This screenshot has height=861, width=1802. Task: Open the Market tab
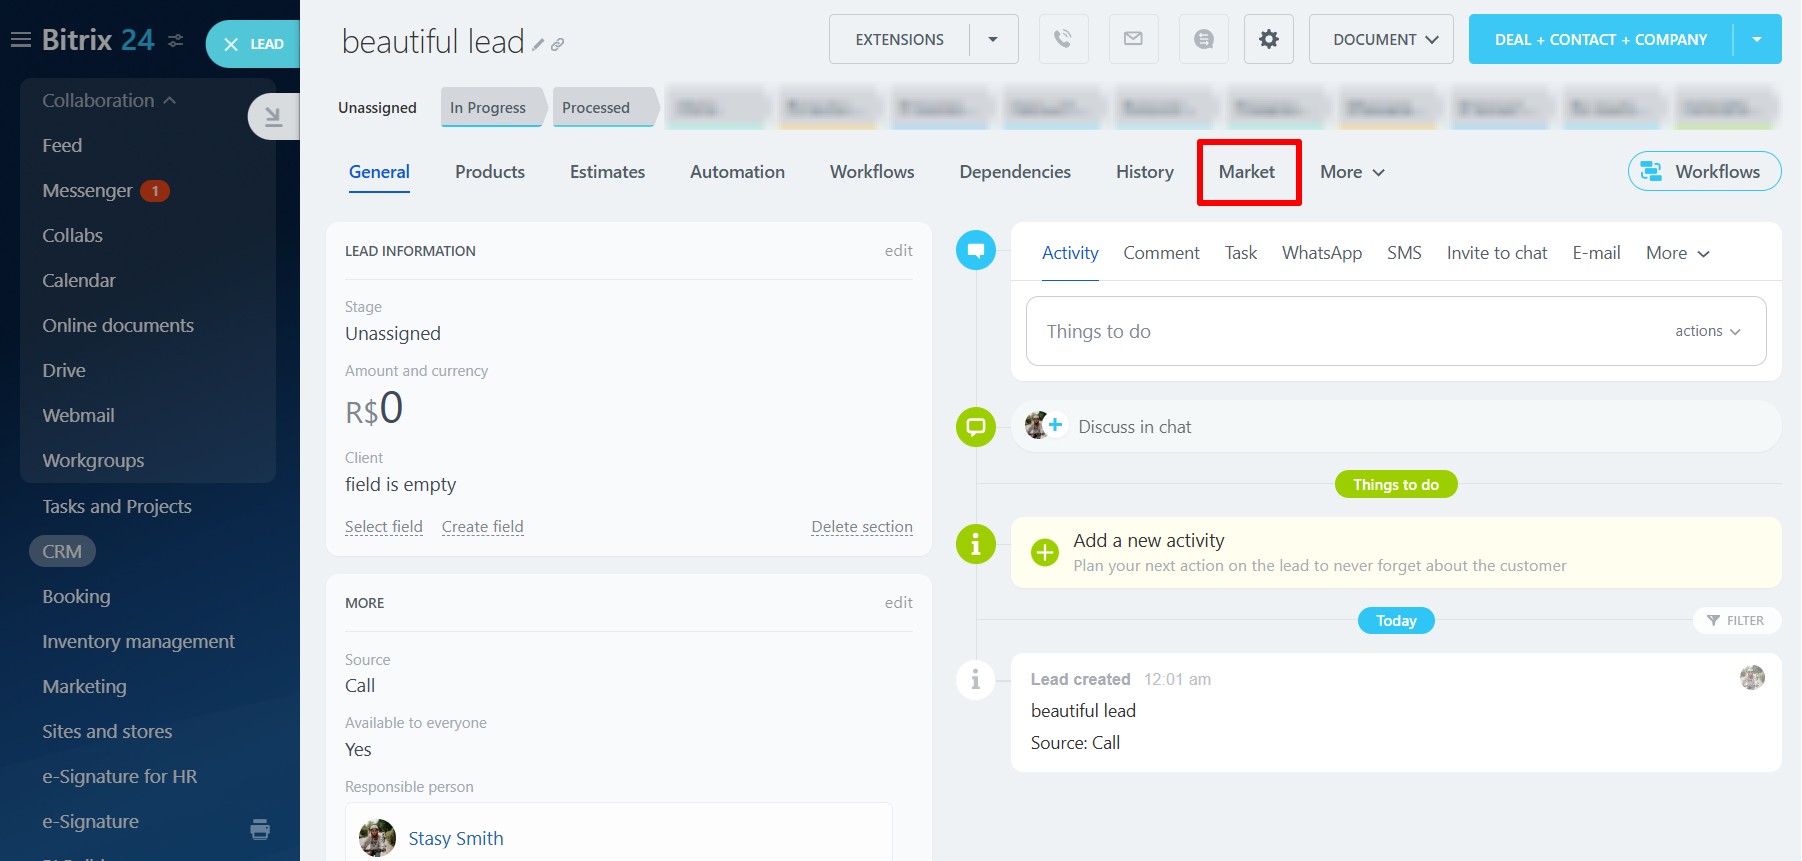click(1246, 172)
